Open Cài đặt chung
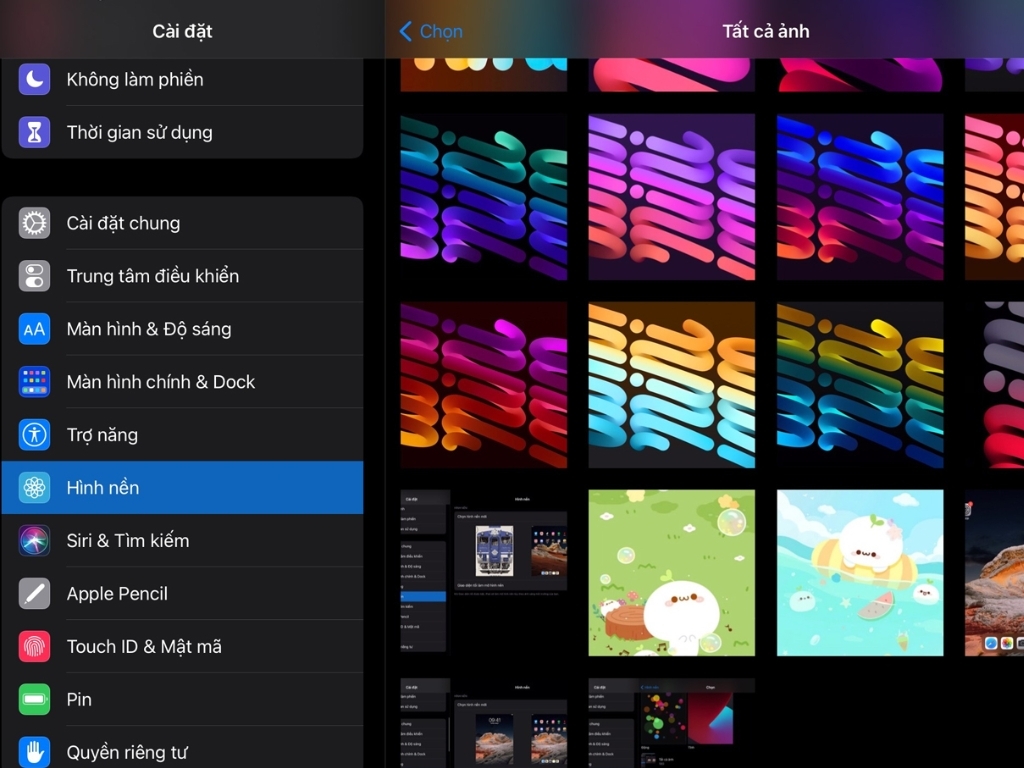The height and width of the screenshot is (768, 1024). [182, 223]
